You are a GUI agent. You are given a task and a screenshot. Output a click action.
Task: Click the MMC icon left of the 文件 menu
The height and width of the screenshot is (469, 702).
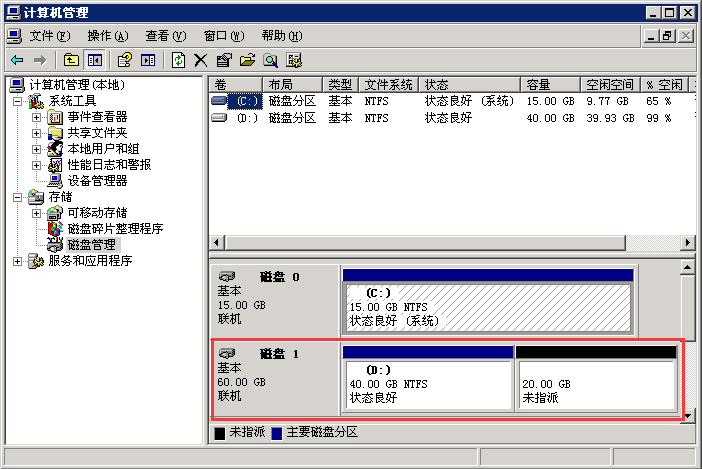point(14,36)
